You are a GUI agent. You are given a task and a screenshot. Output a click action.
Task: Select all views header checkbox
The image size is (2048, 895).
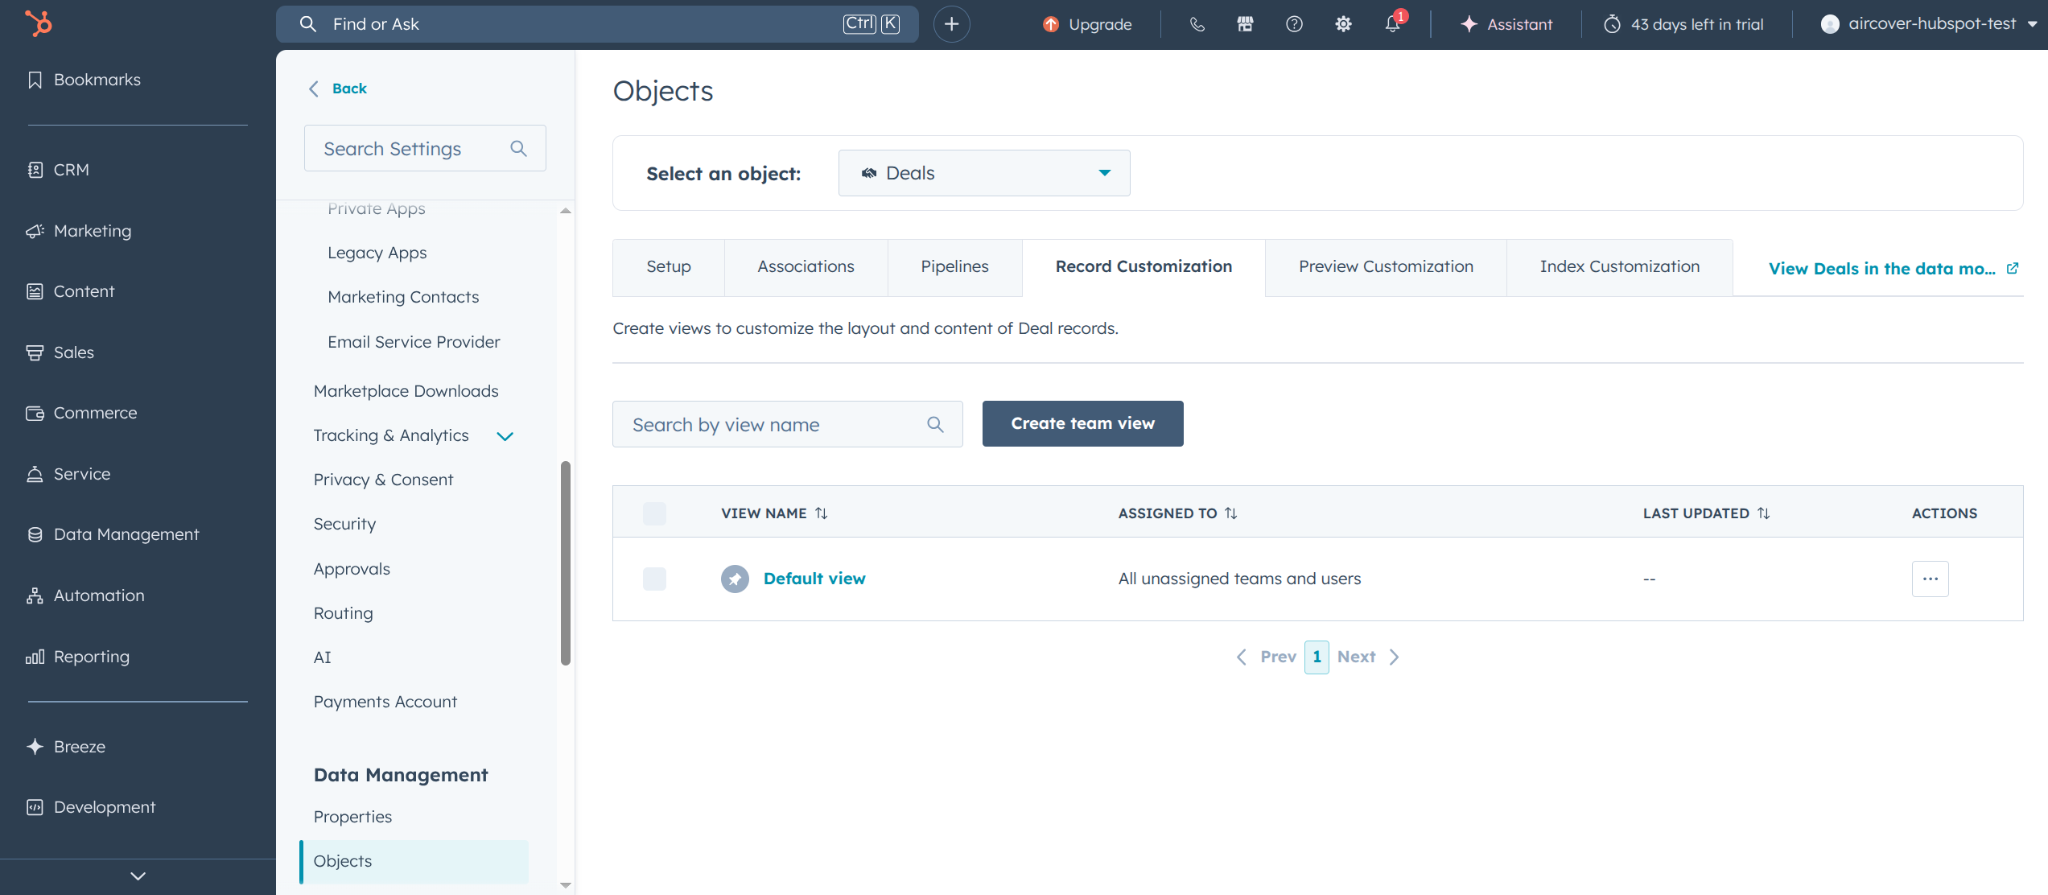pyautogui.click(x=655, y=513)
